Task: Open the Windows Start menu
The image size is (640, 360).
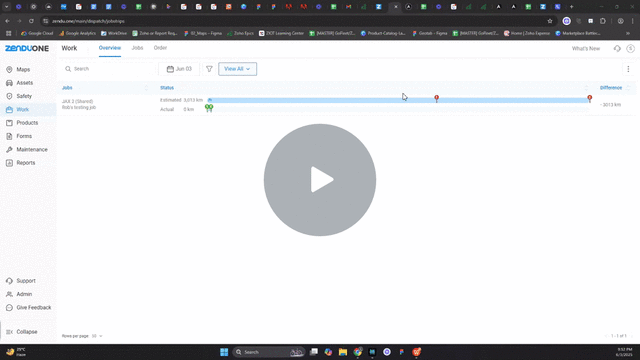Action: coord(224,352)
